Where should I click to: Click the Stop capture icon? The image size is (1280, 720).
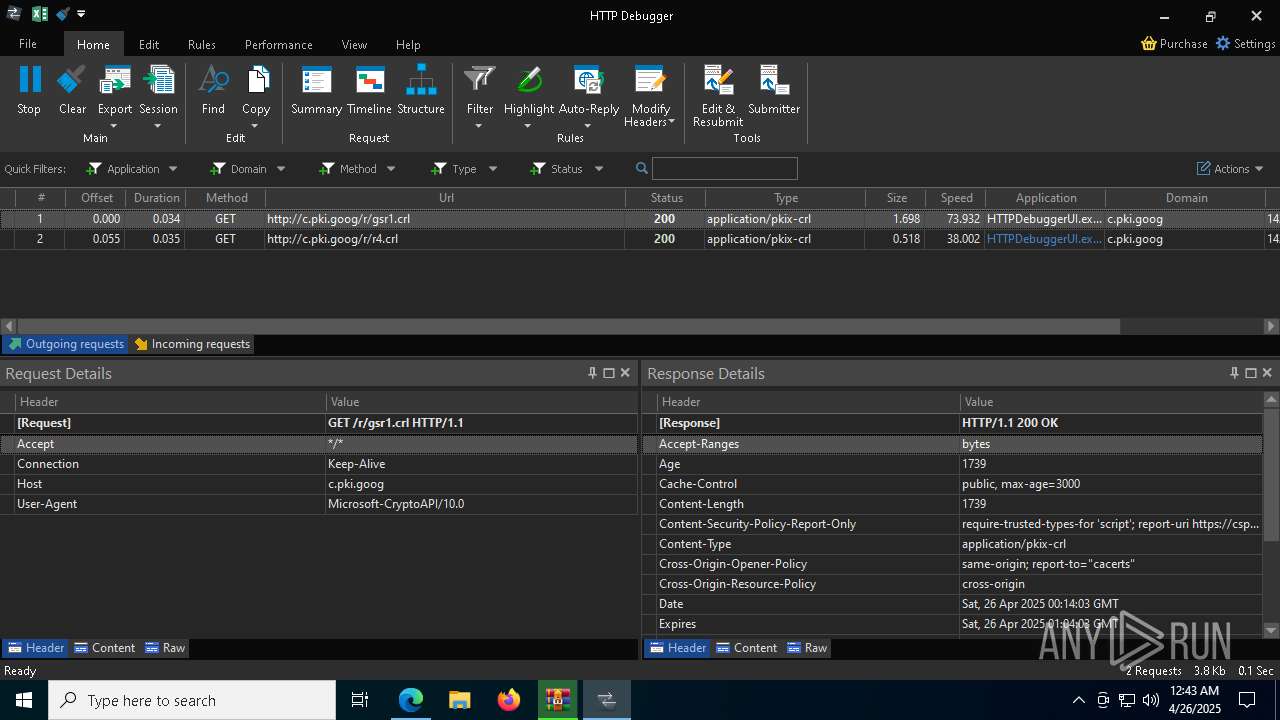point(30,80)
